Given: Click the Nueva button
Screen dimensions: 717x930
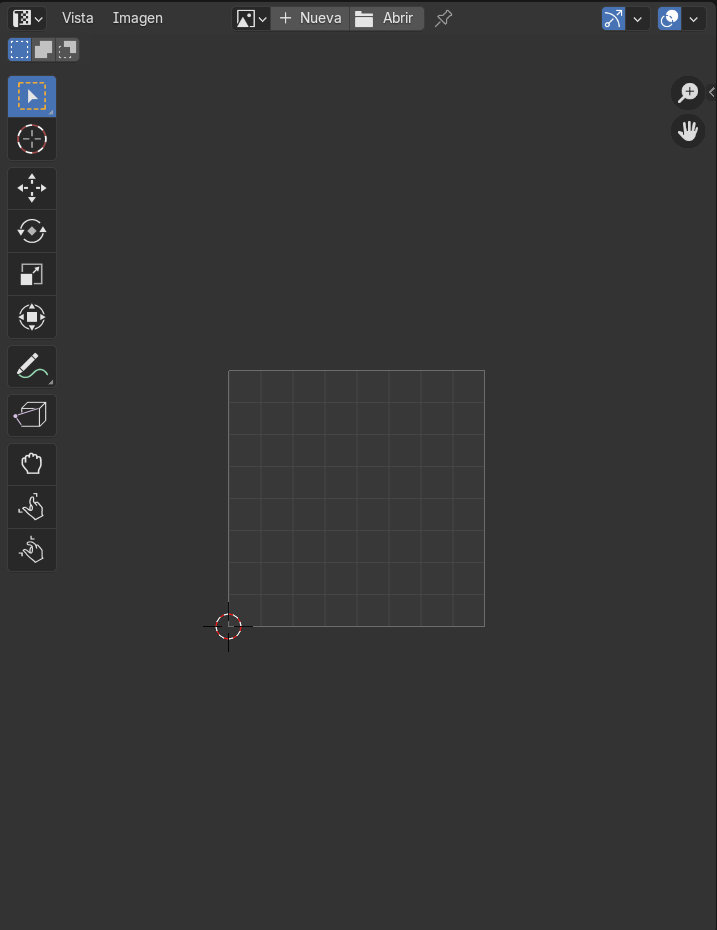Looking at the screenshot, I should 310,18.
